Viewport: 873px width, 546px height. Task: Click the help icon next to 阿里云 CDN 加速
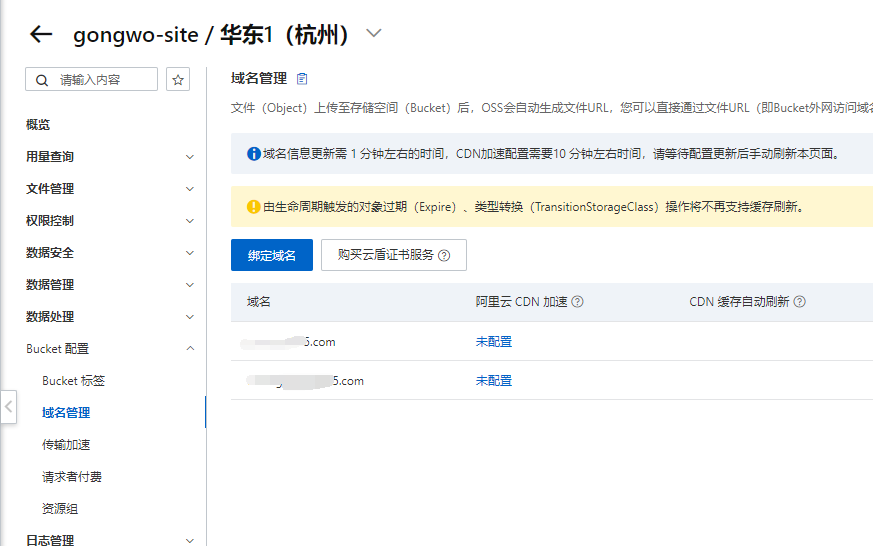tap(577, 302)
